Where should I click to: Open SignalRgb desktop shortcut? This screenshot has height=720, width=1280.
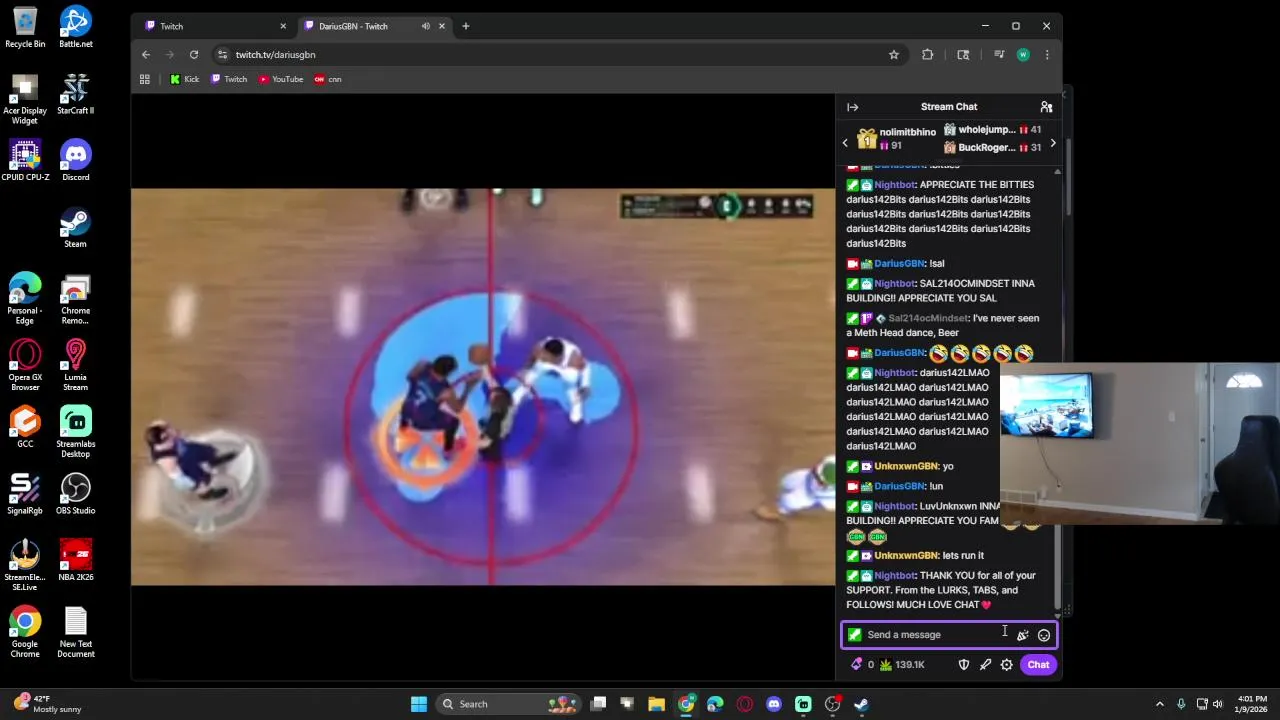[25, 494]
